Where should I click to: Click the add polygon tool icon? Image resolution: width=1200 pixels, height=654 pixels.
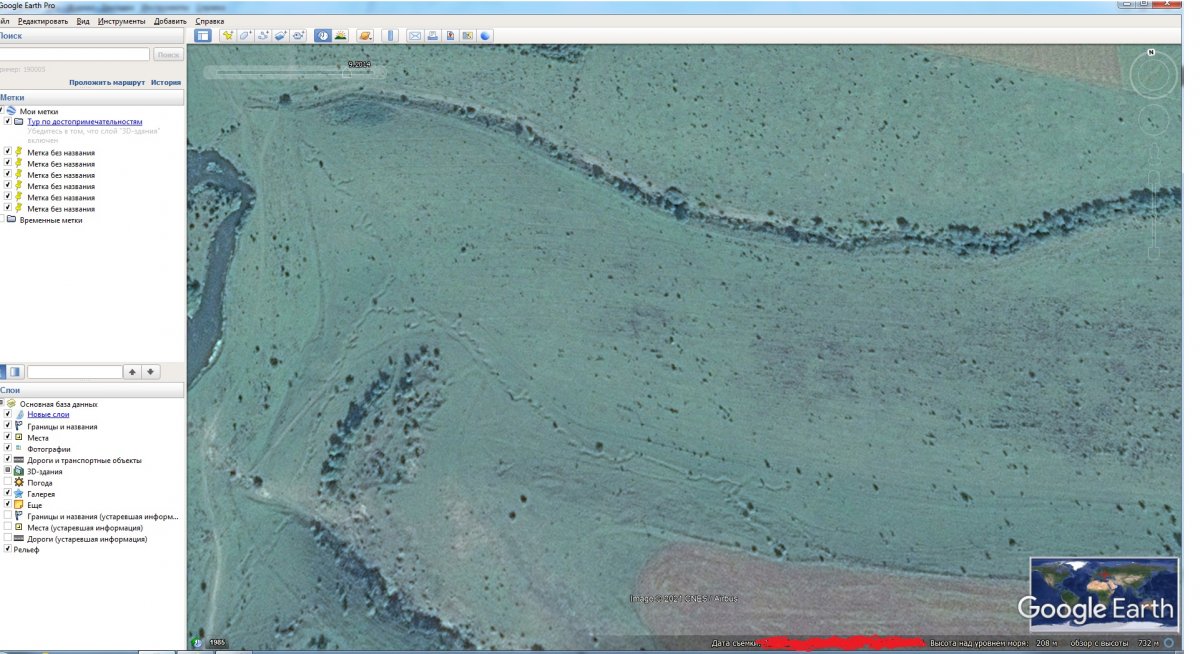point(246,36)
